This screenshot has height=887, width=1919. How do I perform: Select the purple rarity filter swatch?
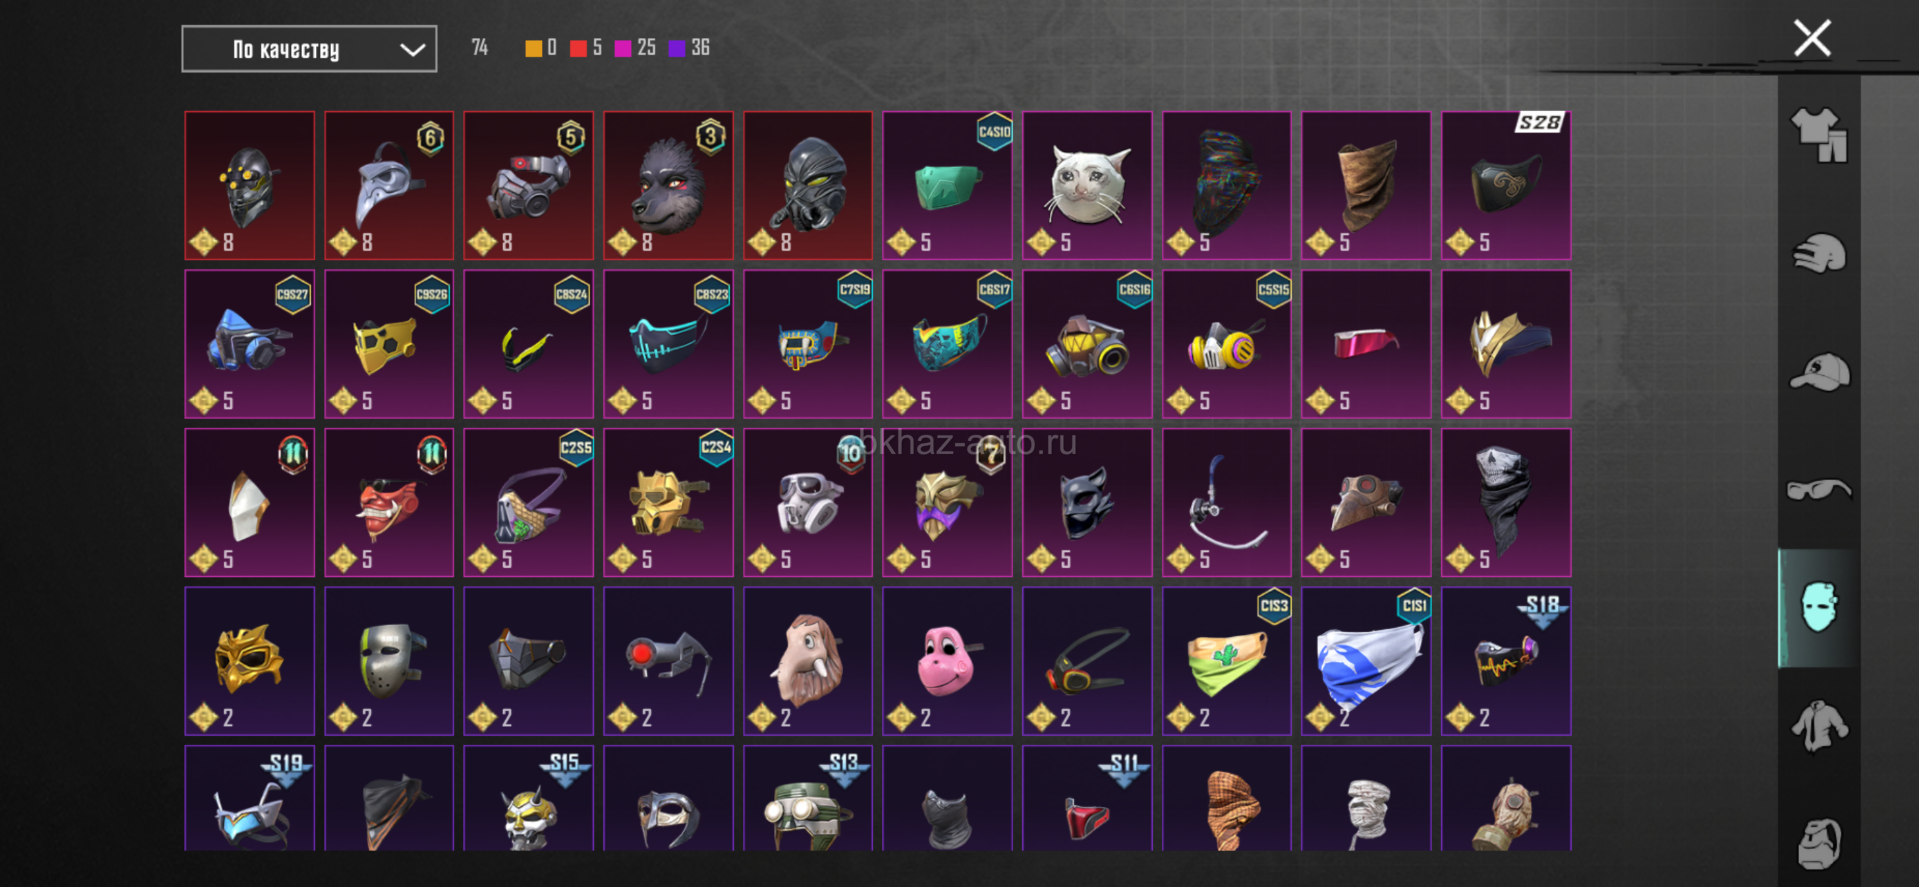click(677, 48)
